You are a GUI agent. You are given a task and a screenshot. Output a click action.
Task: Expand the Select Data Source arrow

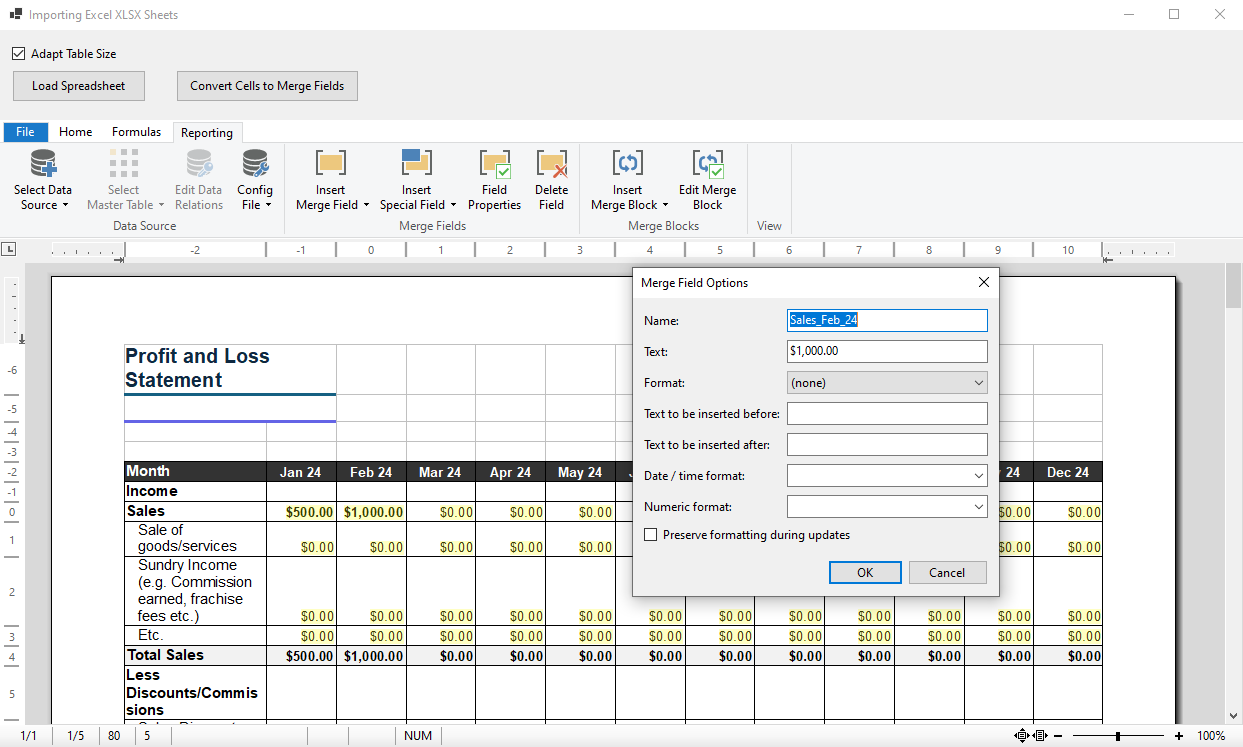[65, 206]
